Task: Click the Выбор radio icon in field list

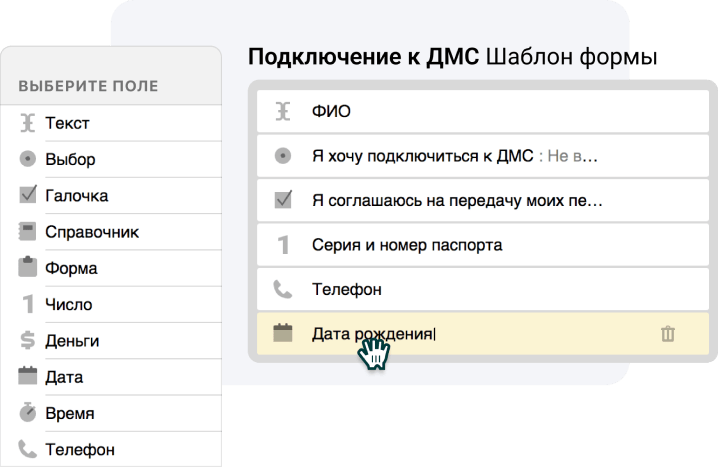Action: [x=27, y=159]
